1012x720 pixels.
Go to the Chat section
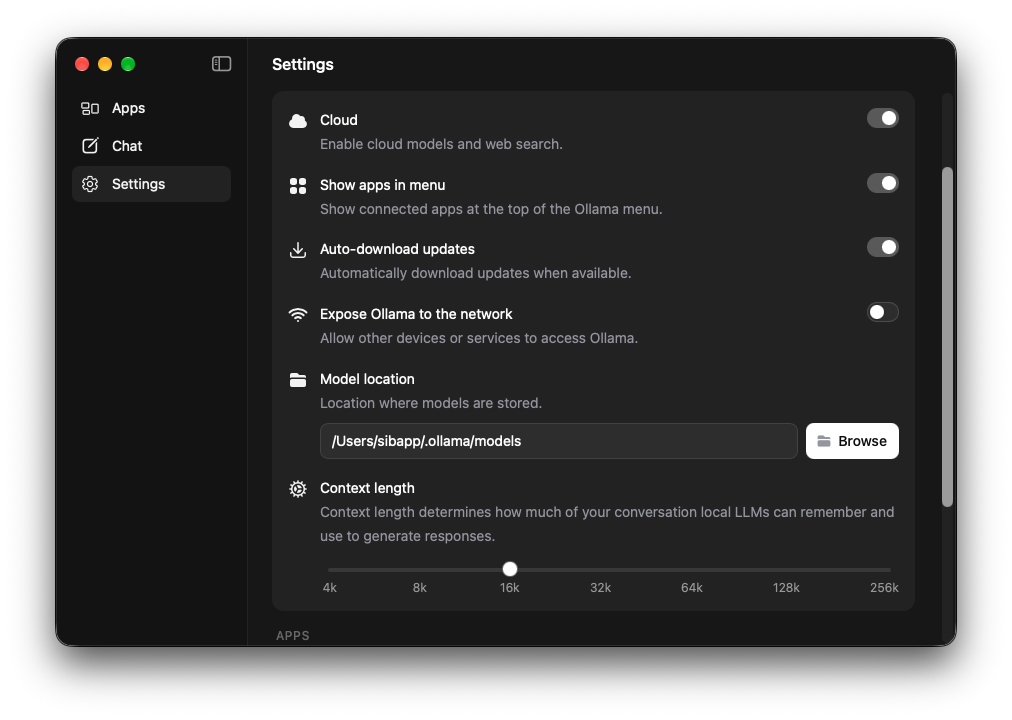[152, 146]
